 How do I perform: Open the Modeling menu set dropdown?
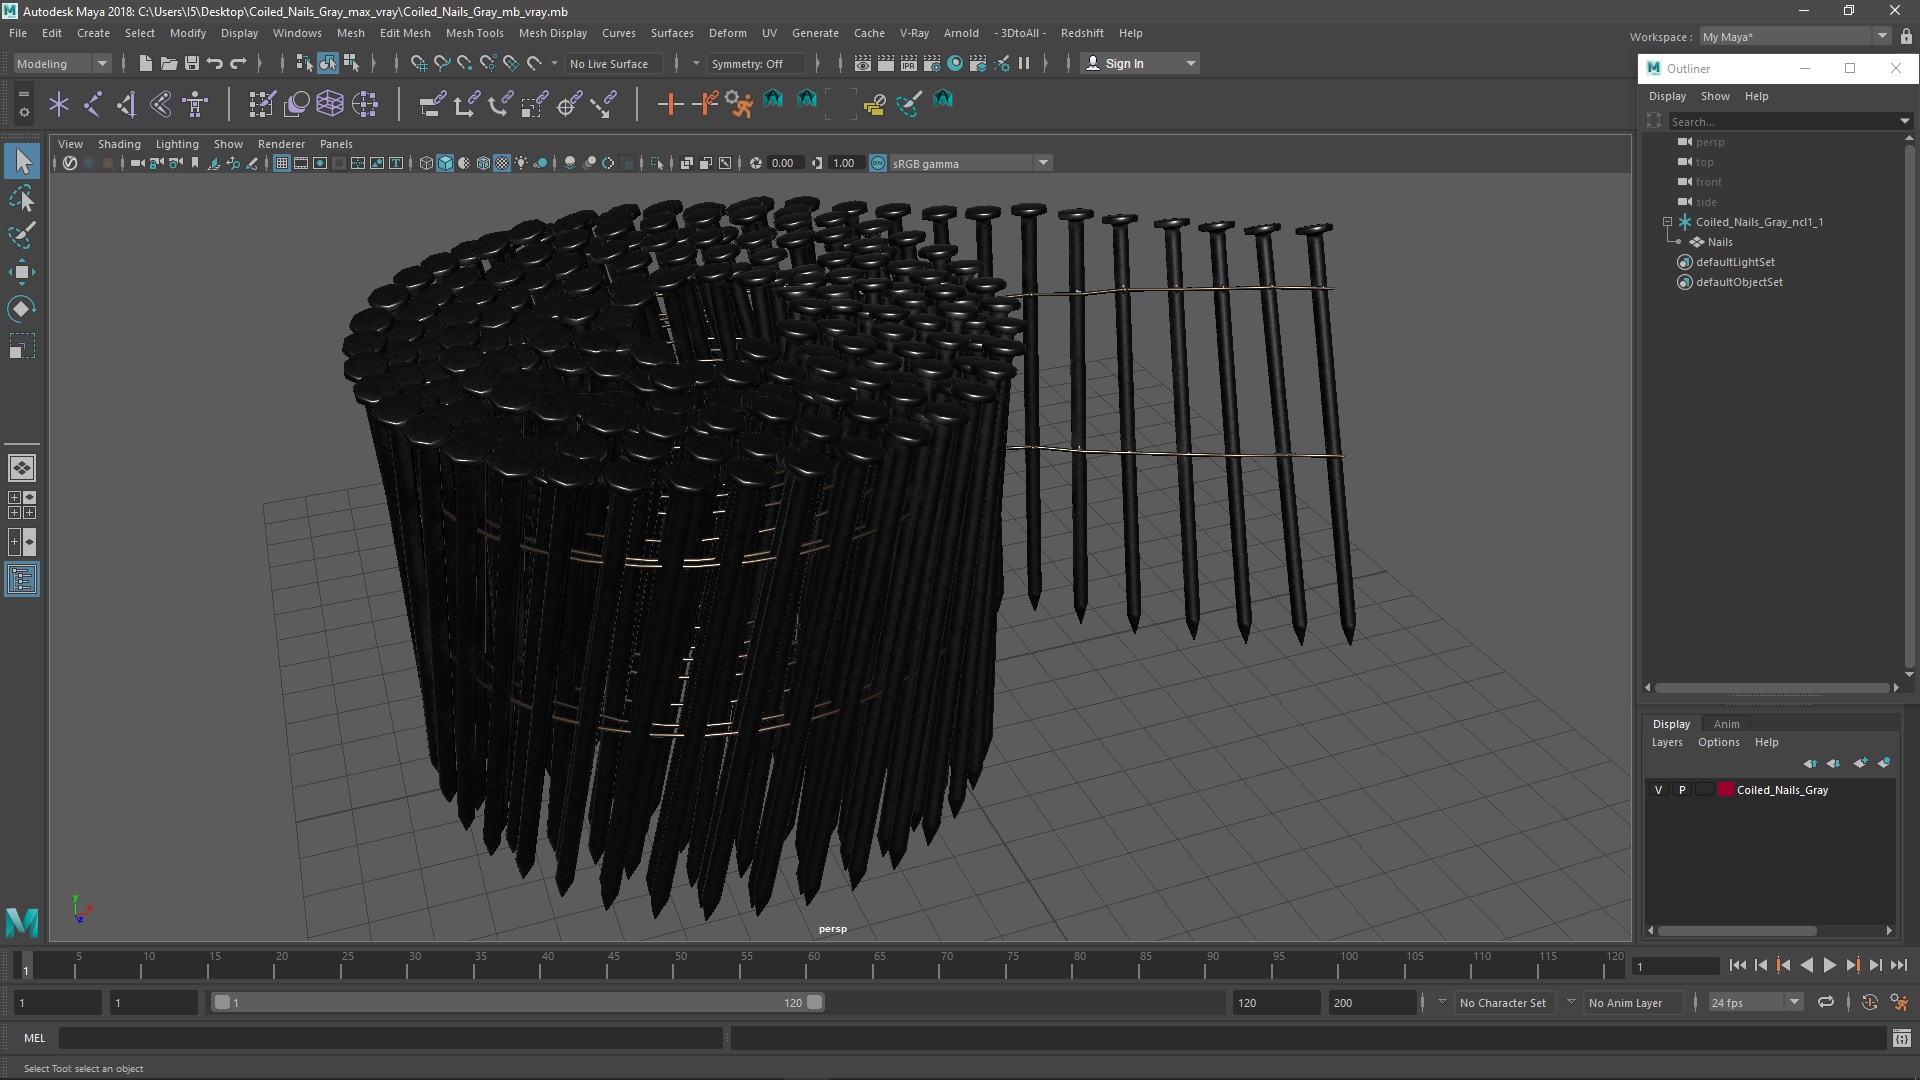tap(62, 63)
